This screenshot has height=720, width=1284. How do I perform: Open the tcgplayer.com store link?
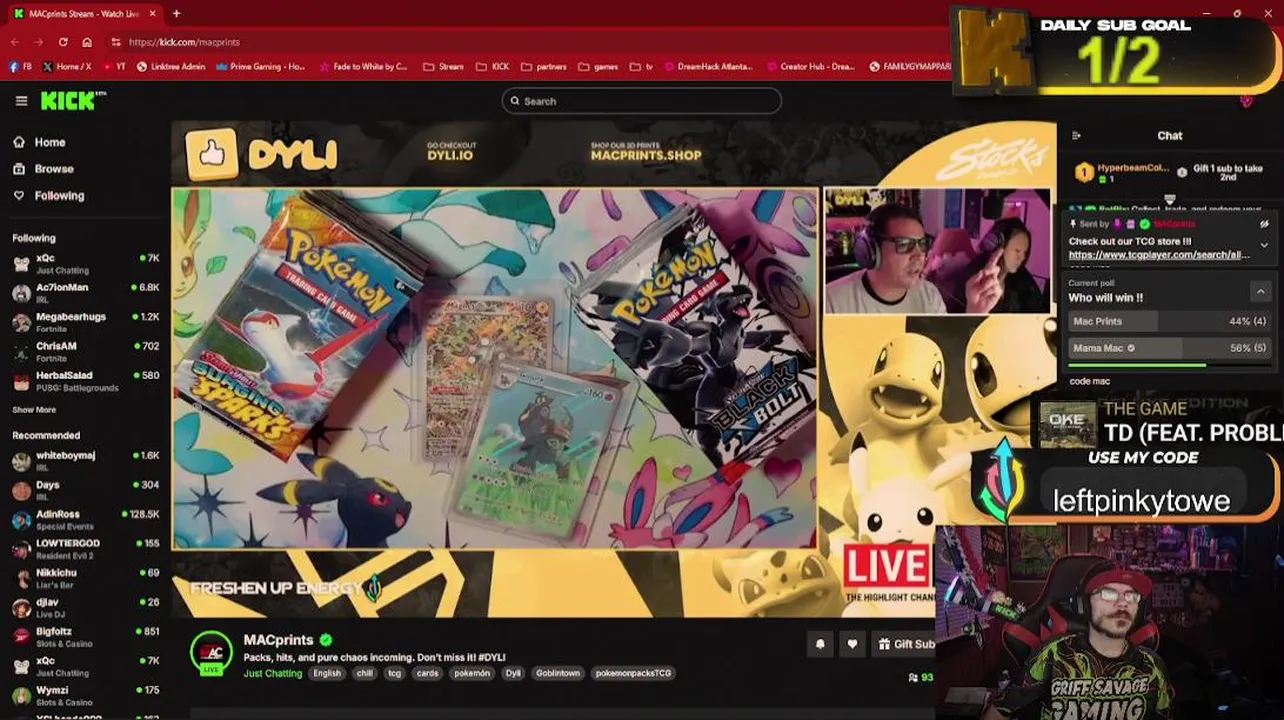point(1159,255)
